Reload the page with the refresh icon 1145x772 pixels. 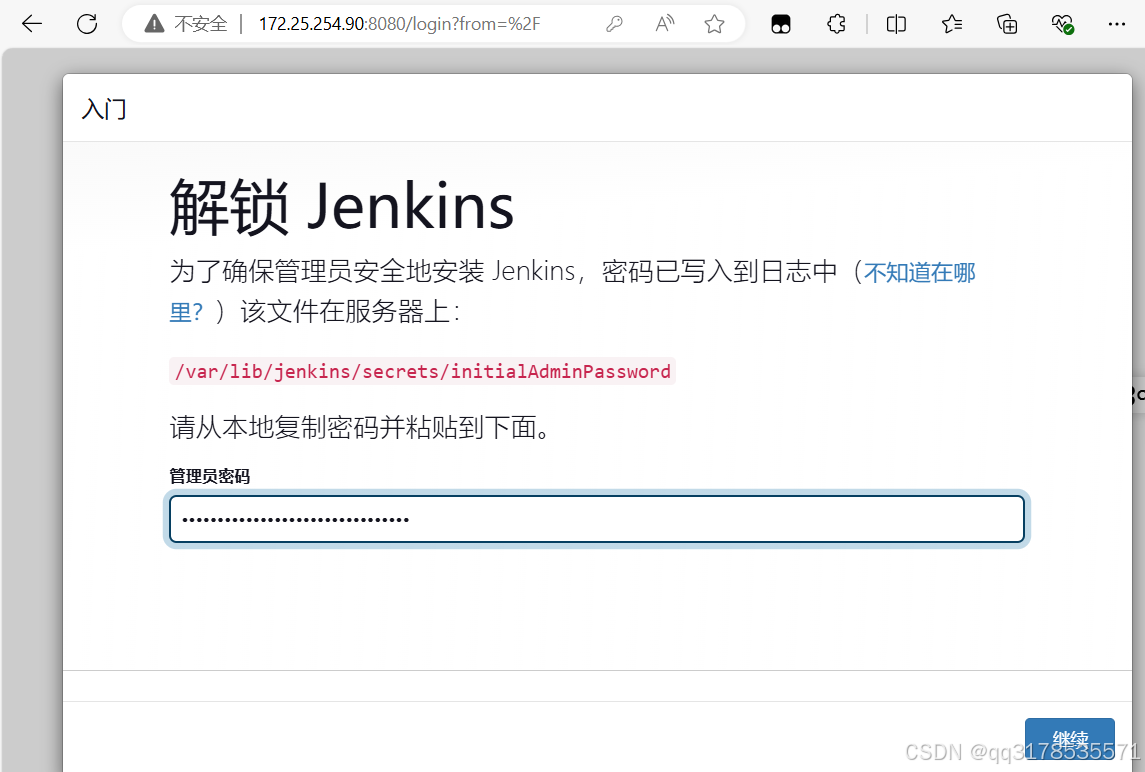[x=87, y=24]
